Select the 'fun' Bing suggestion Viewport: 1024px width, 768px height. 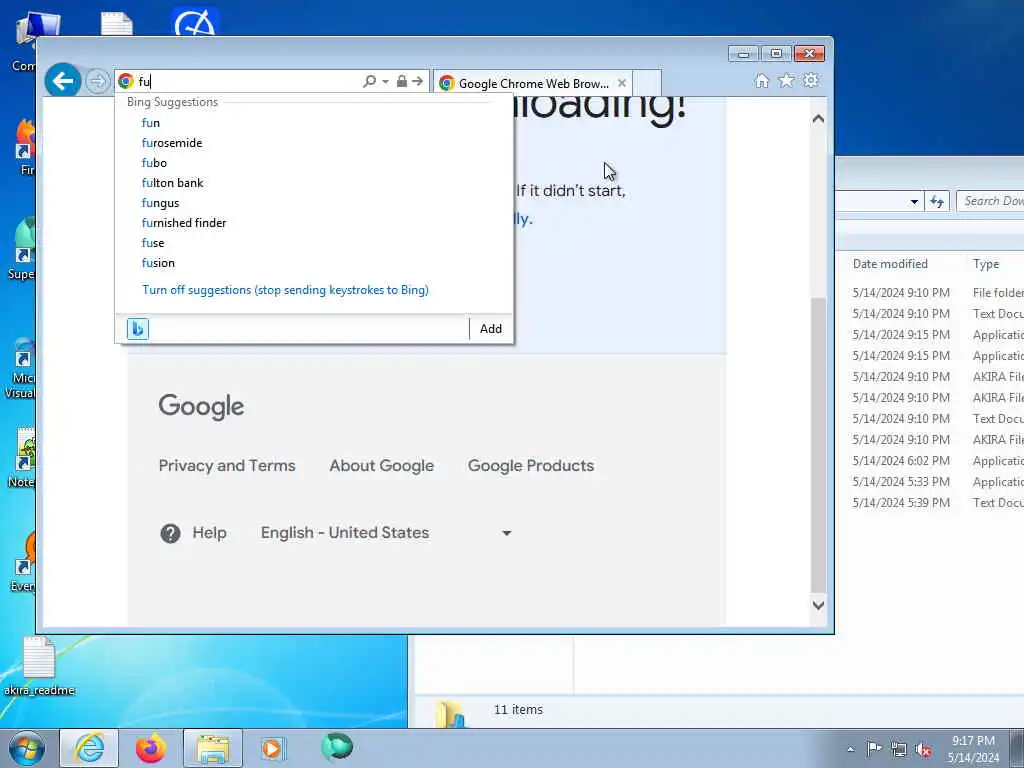click(x=151, y=123)
